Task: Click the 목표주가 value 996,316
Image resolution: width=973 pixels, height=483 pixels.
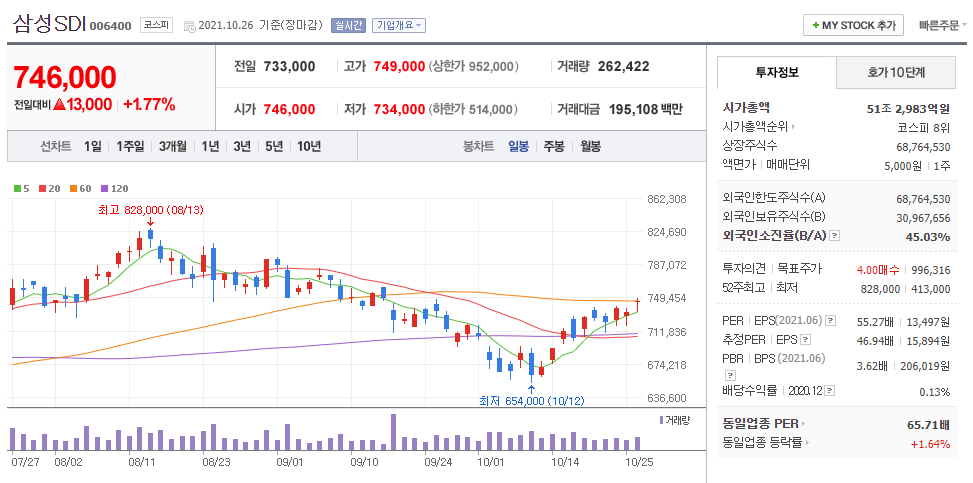Action: [931, 269]
